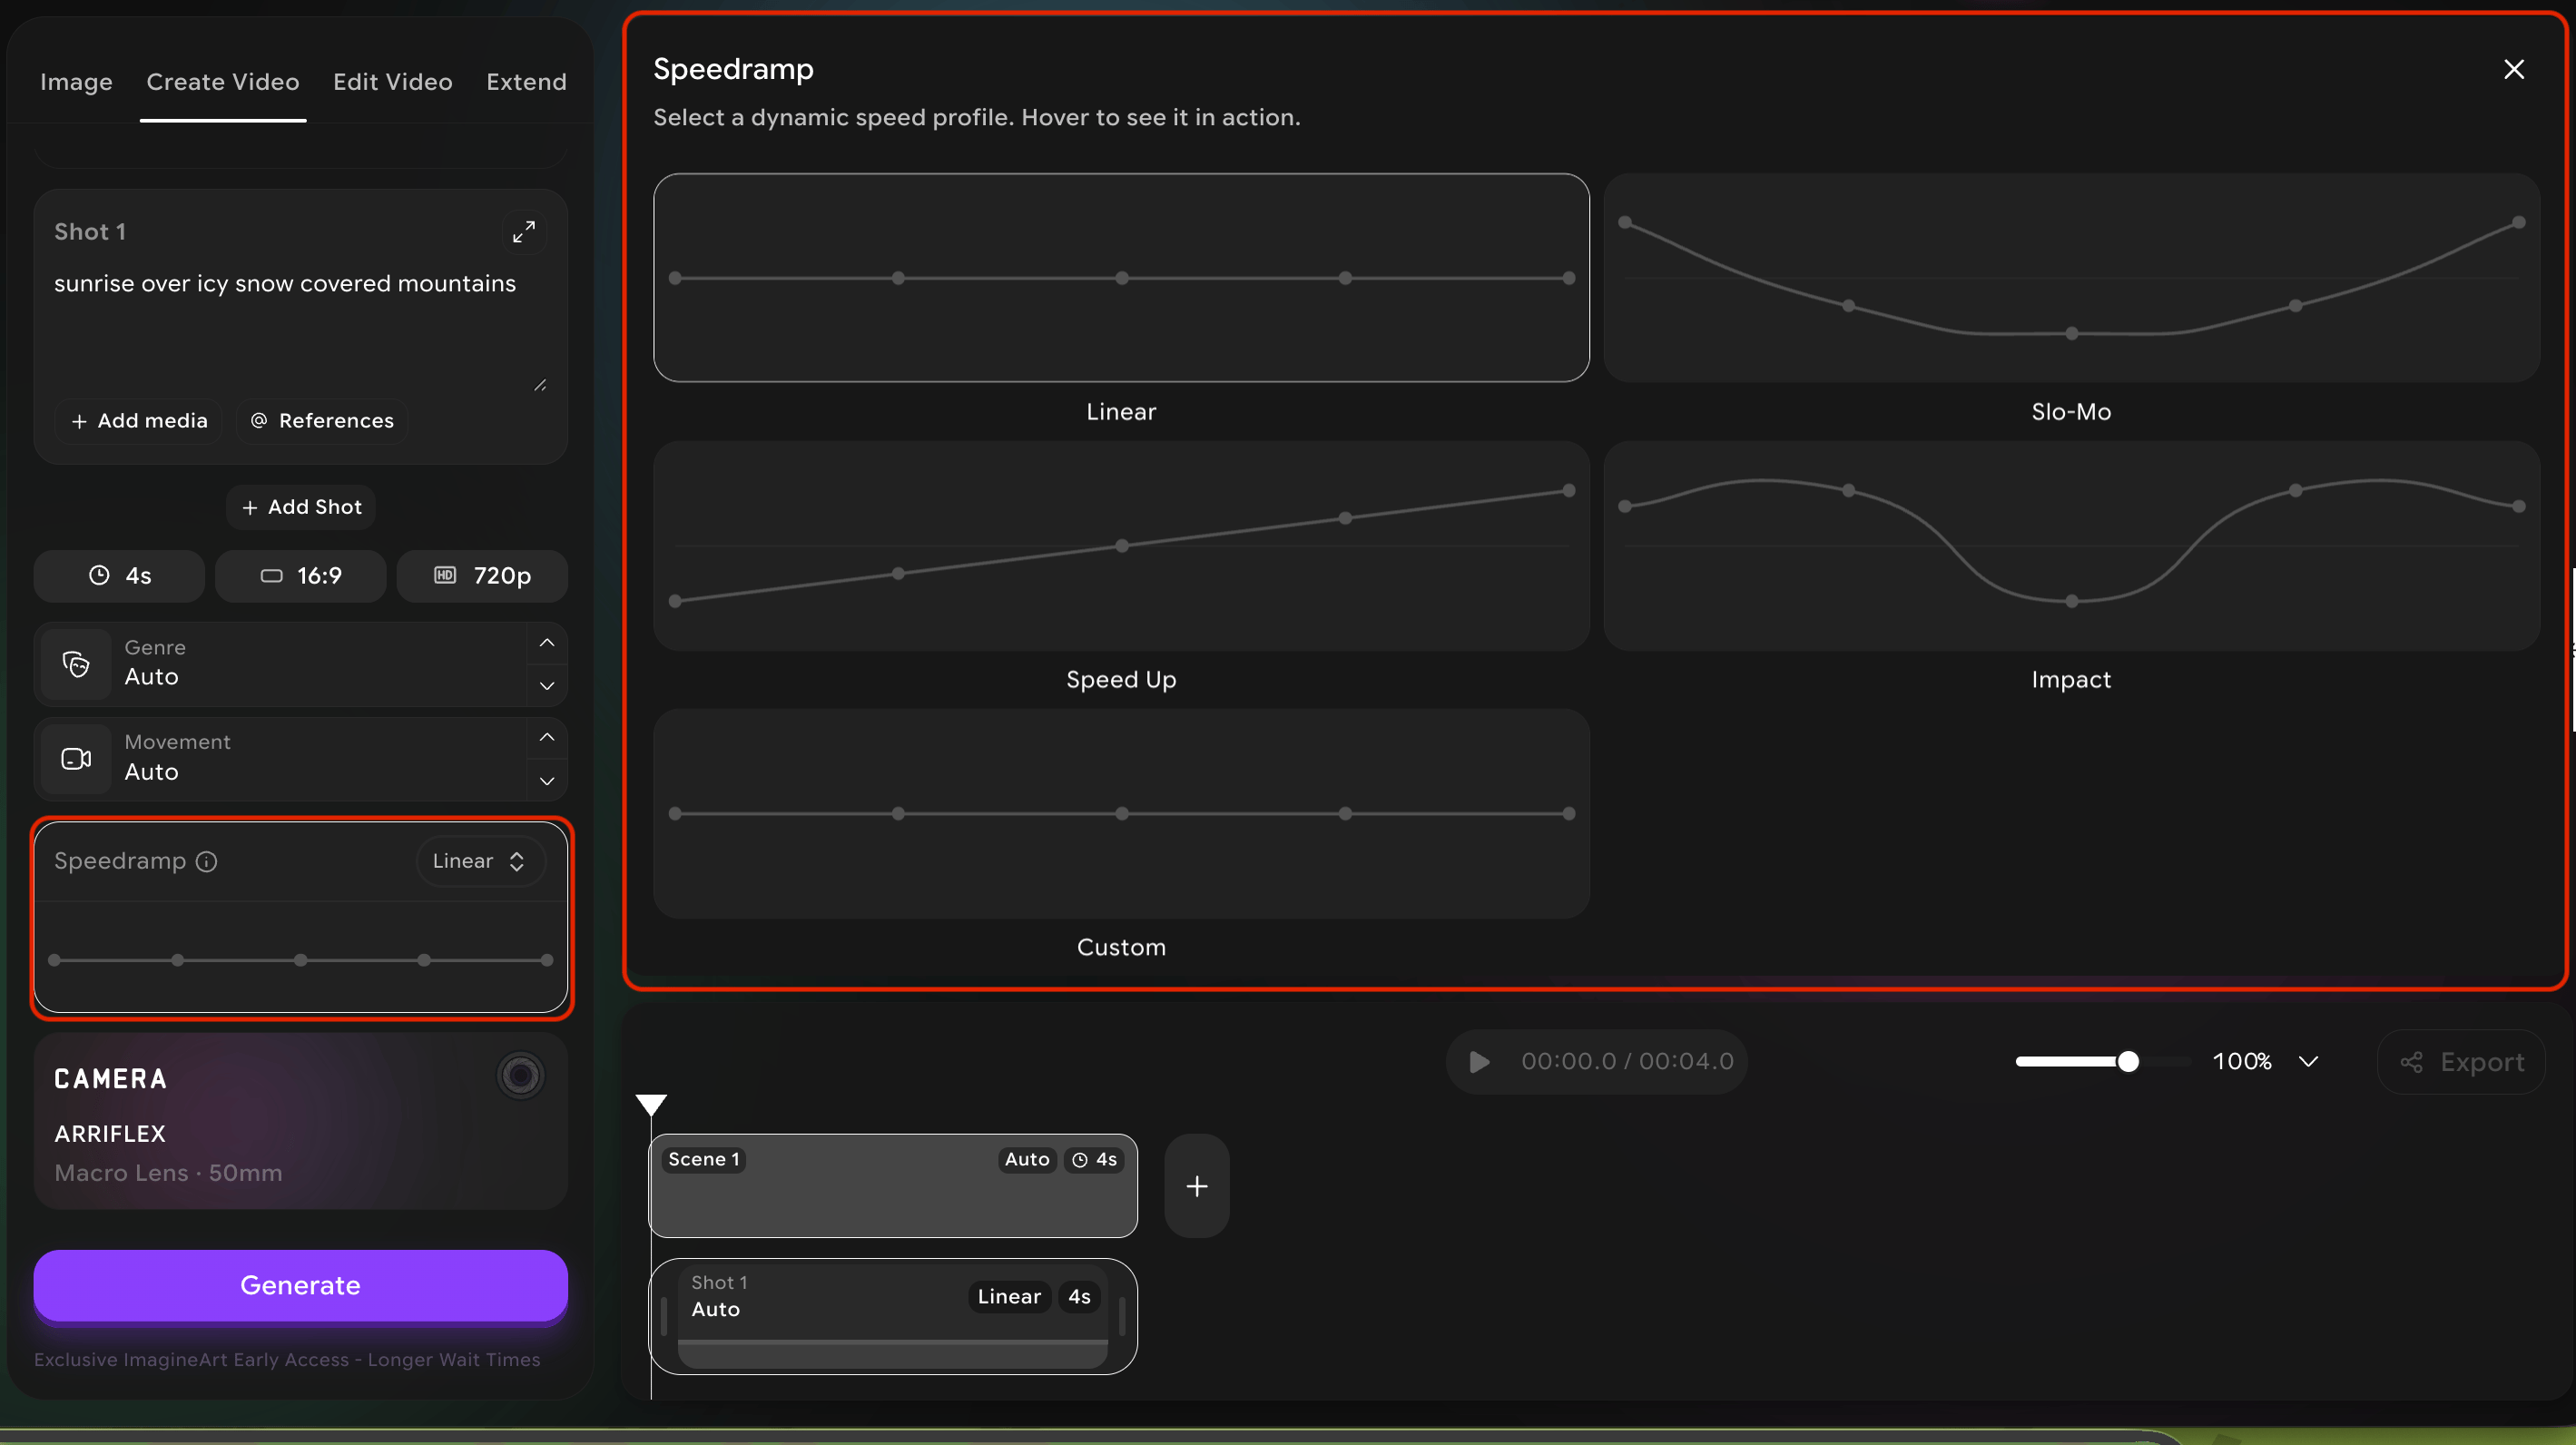Choose the Impact speed profile

click(2071, 546)
